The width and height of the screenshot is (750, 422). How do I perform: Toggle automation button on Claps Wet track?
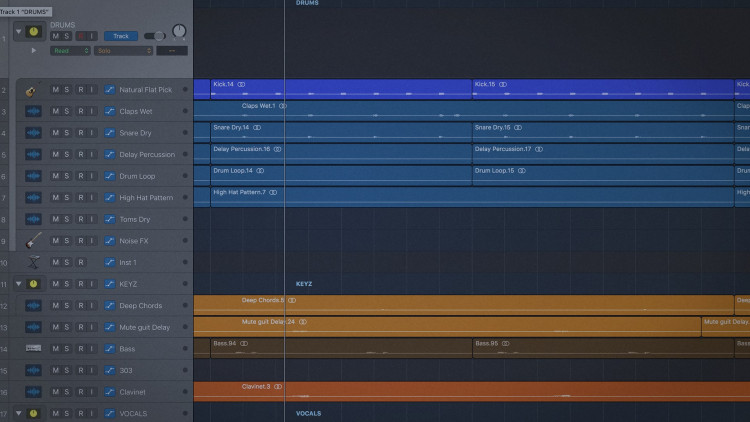[110, 111]
